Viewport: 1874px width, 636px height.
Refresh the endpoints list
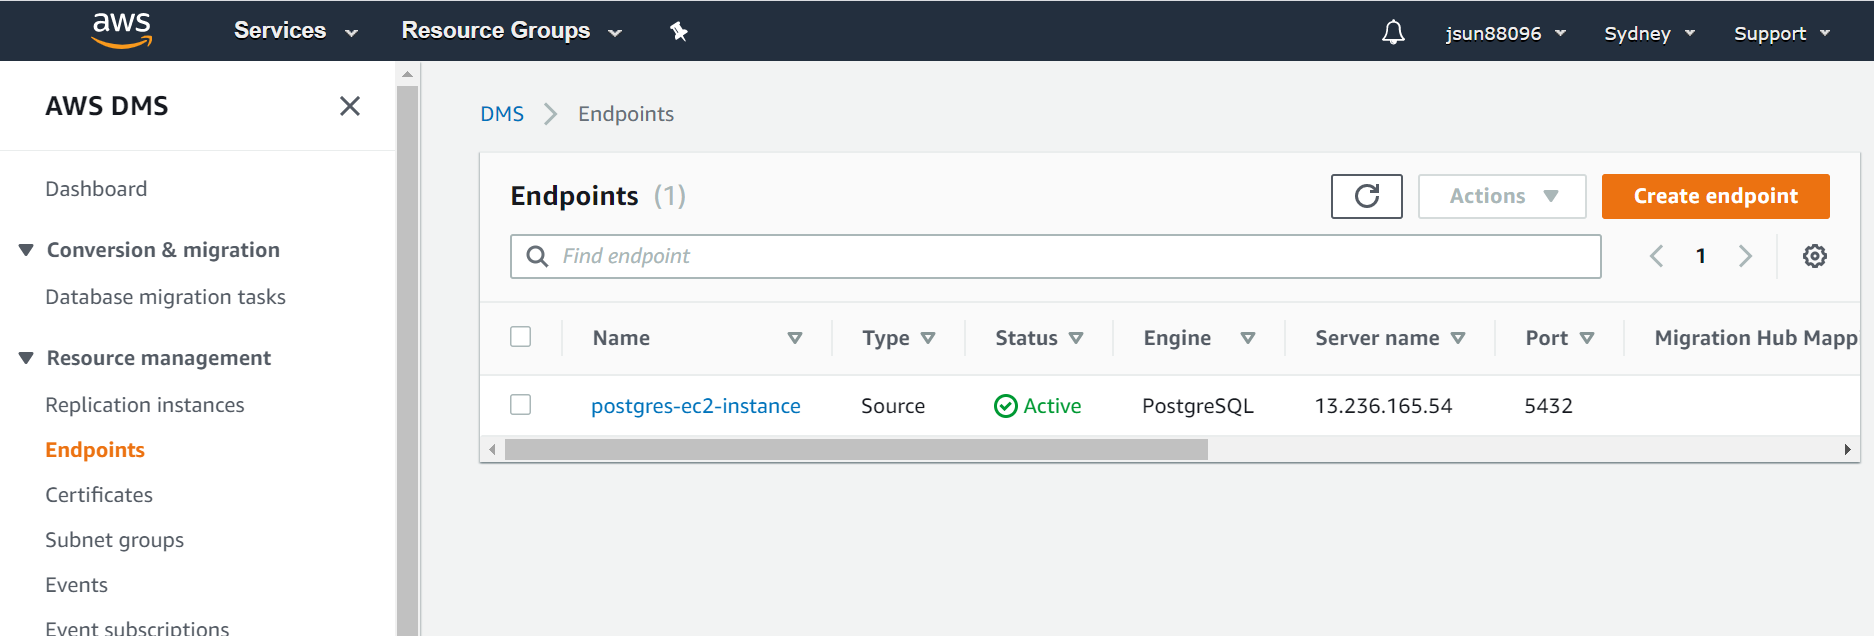click(x=1366, y=196)
